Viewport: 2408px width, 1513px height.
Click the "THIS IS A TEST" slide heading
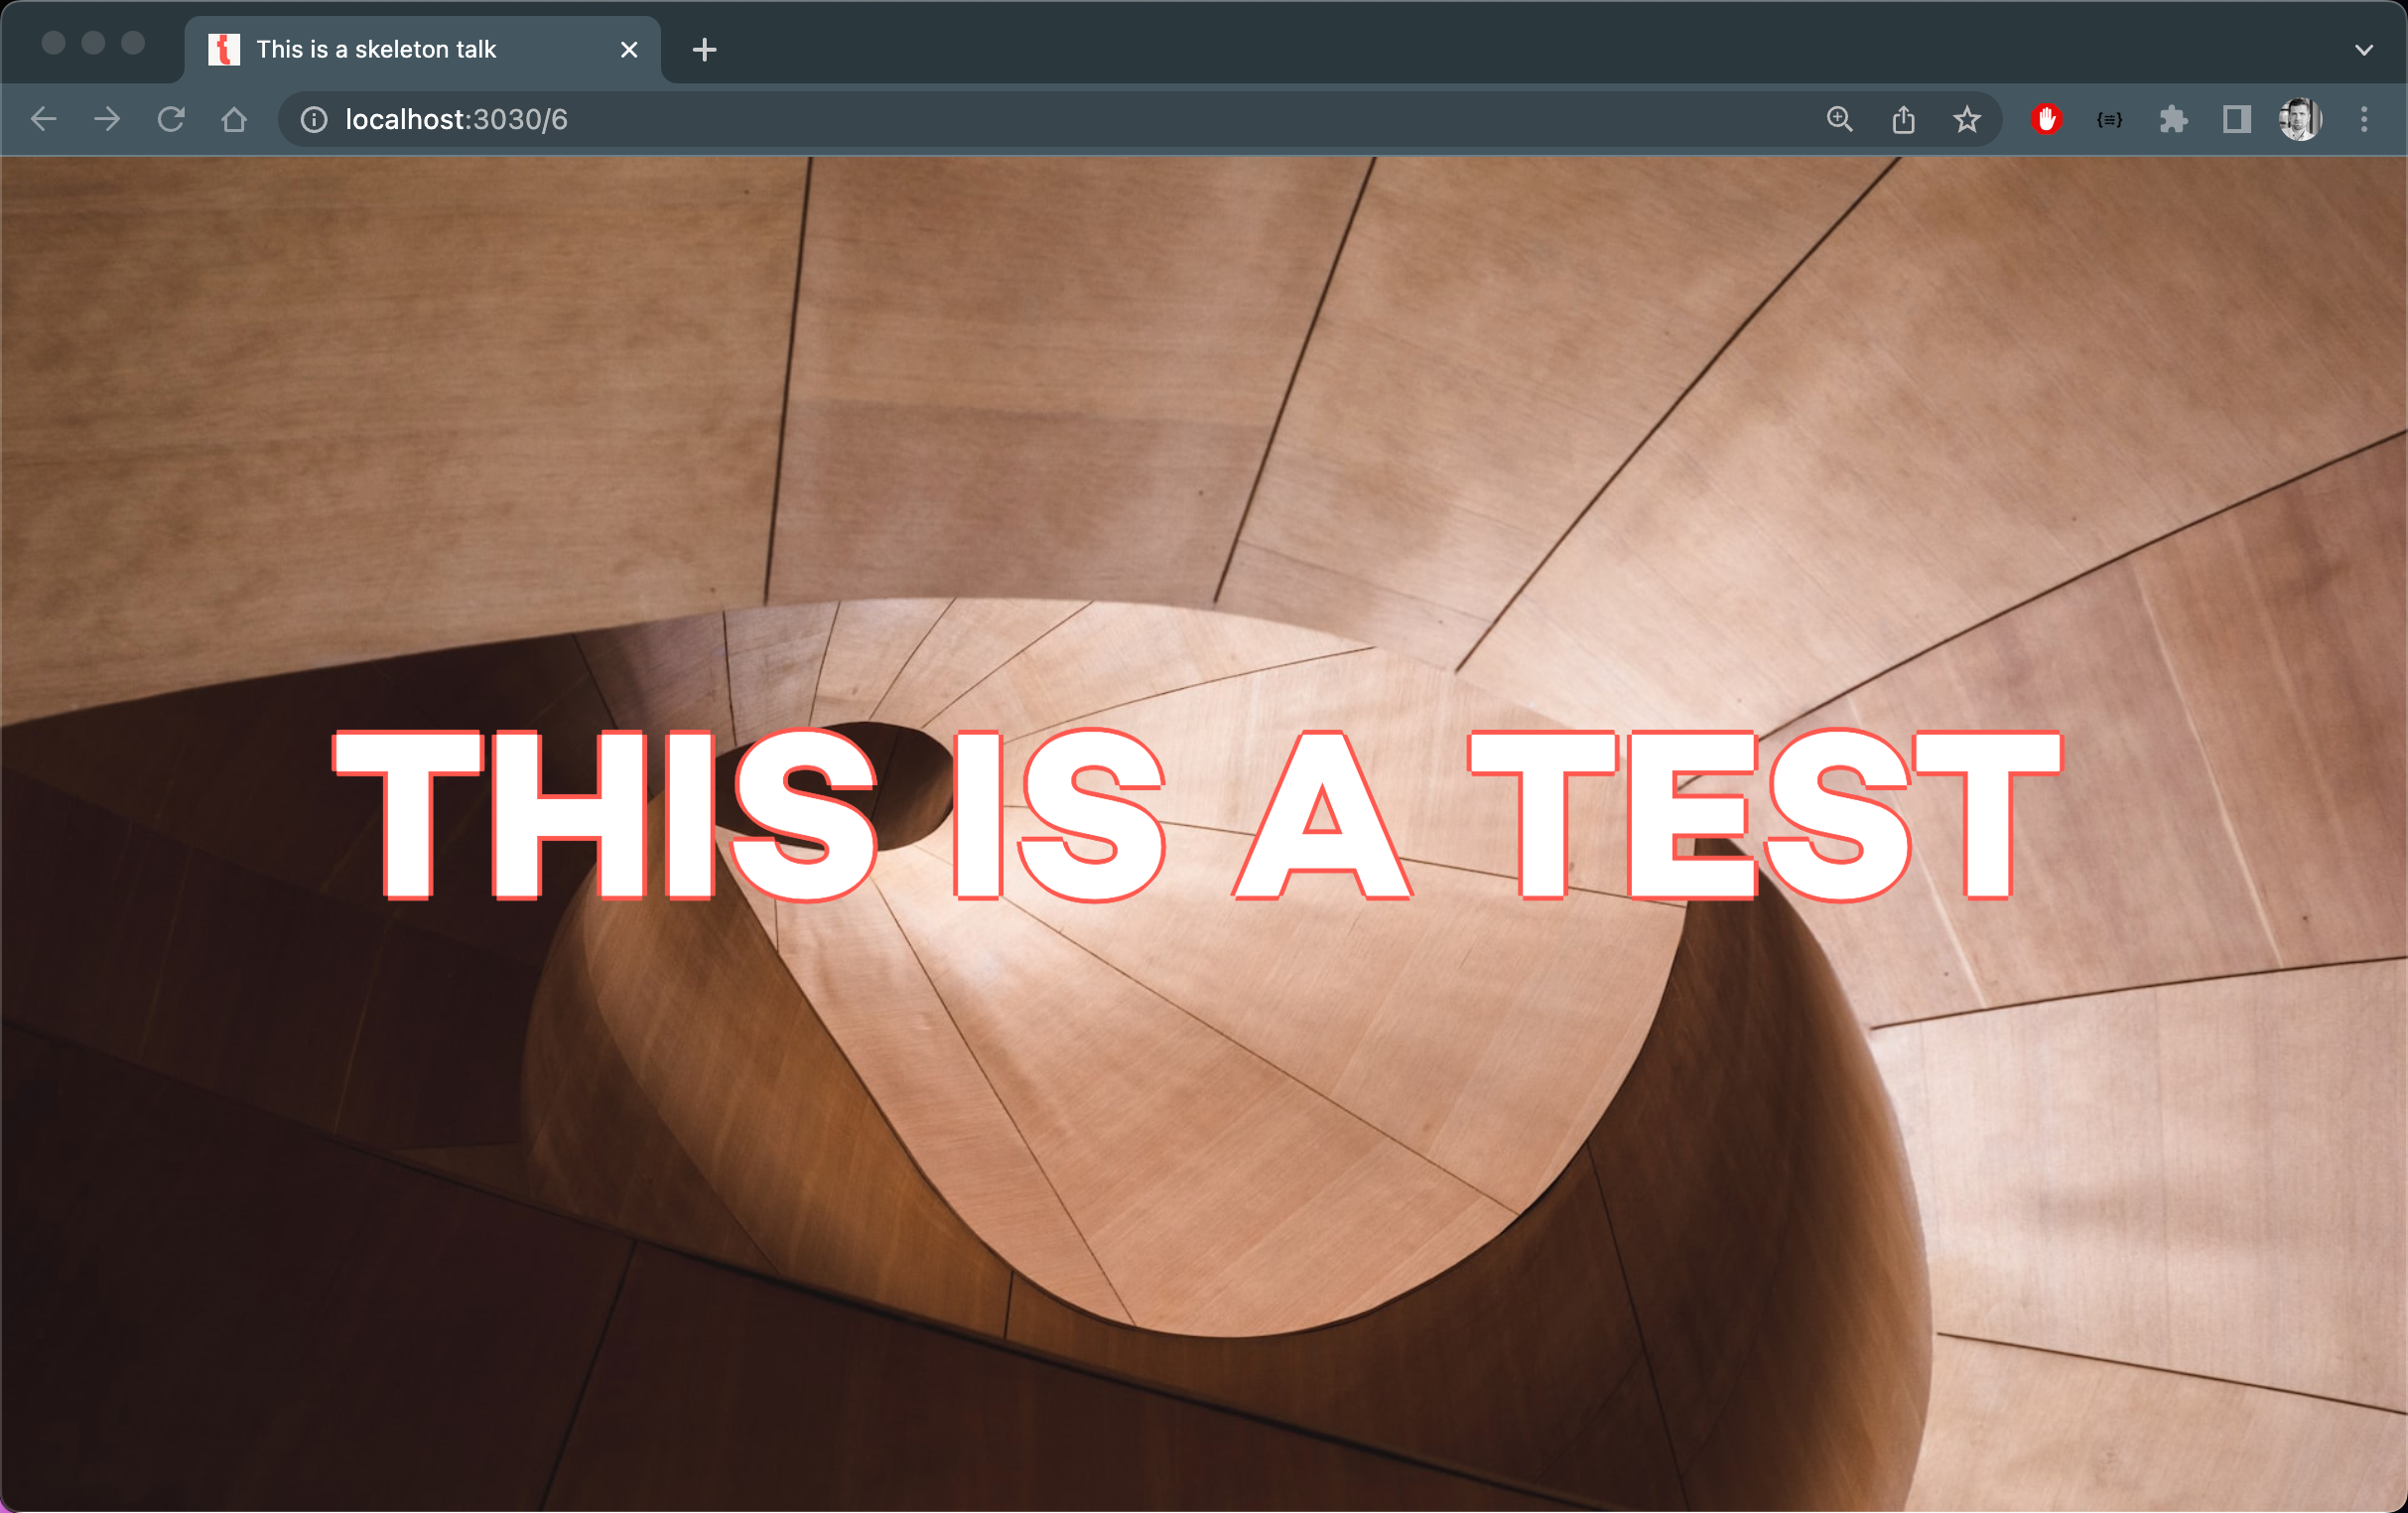[1197, 815]
